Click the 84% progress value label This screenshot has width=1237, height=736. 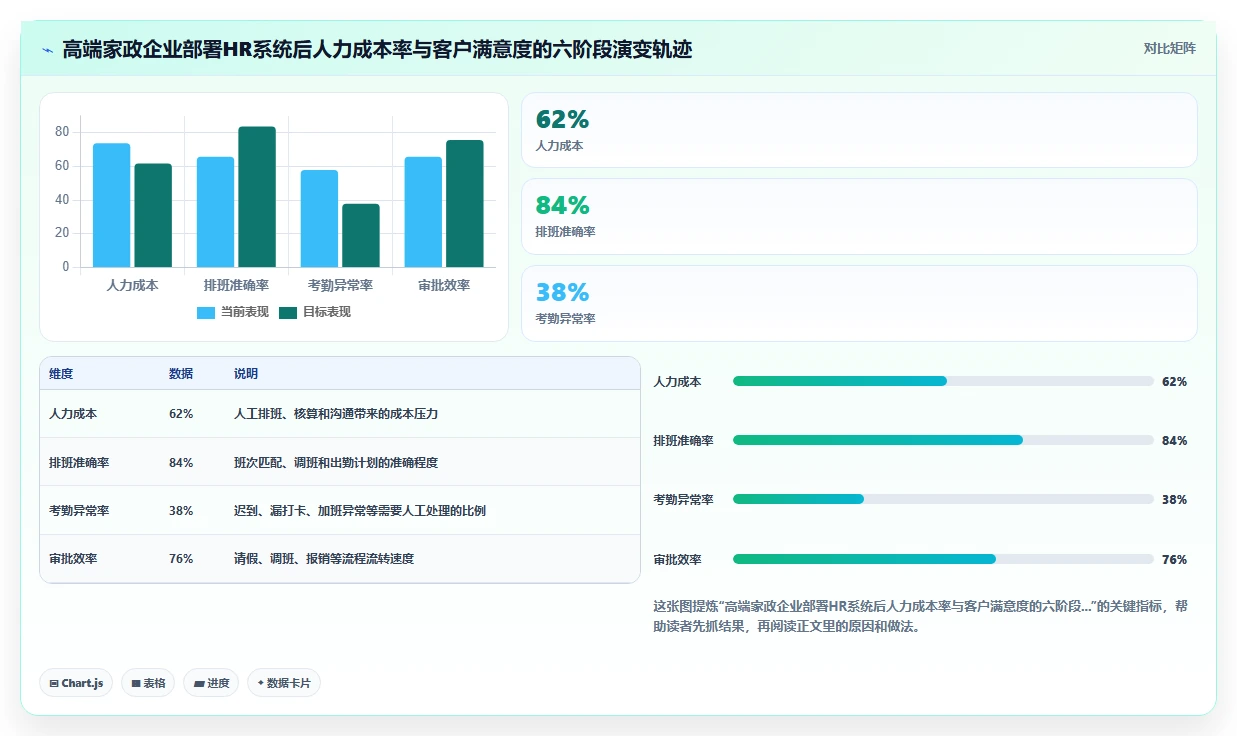[x=1174, y=441]
